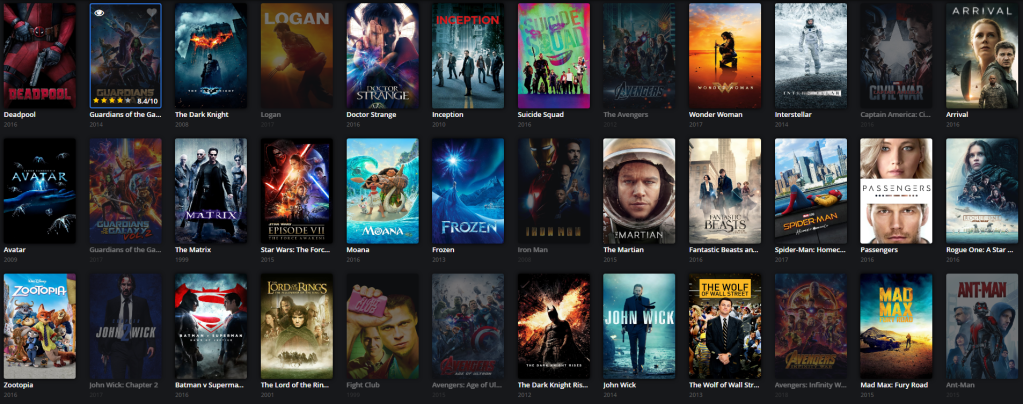The width and height of the screenshot is (1023, 404).
Task: Open the Avatar poster
Action: click(x=40, y=191)
